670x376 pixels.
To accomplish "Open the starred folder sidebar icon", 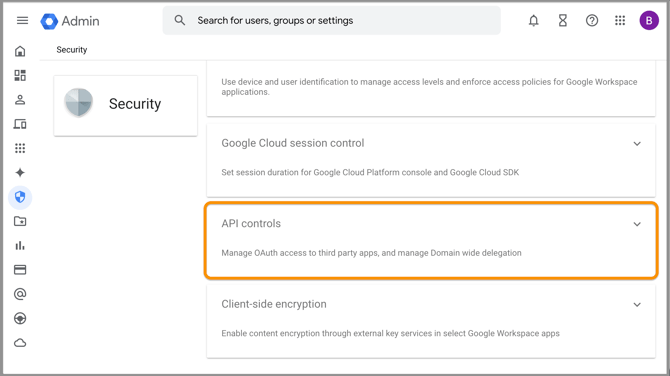I will [20, 221].
